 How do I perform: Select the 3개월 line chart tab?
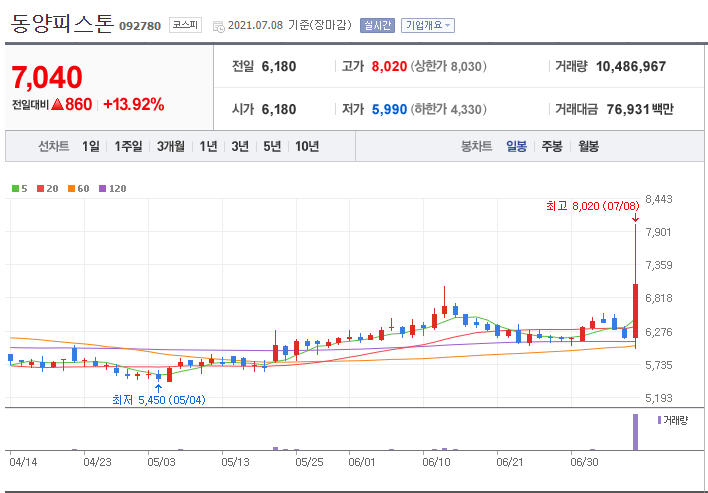[171, 146]
